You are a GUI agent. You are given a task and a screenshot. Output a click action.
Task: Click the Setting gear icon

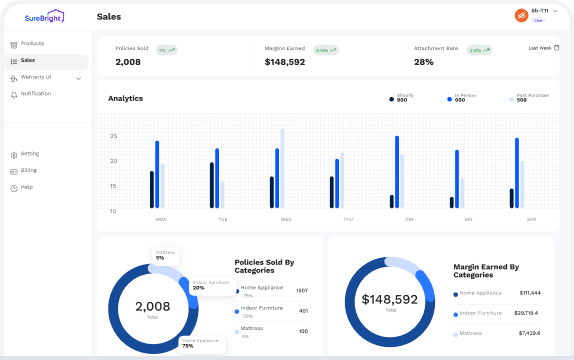14,155
